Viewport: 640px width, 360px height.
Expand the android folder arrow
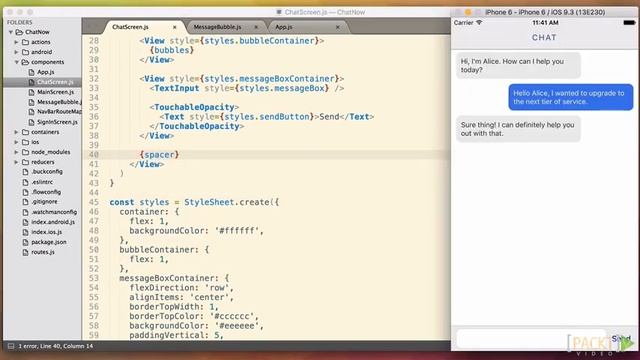coord(16,52)
